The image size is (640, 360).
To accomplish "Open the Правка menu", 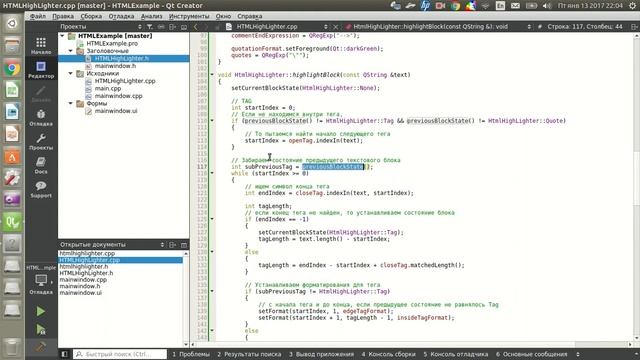I will (x=63, y=16).
